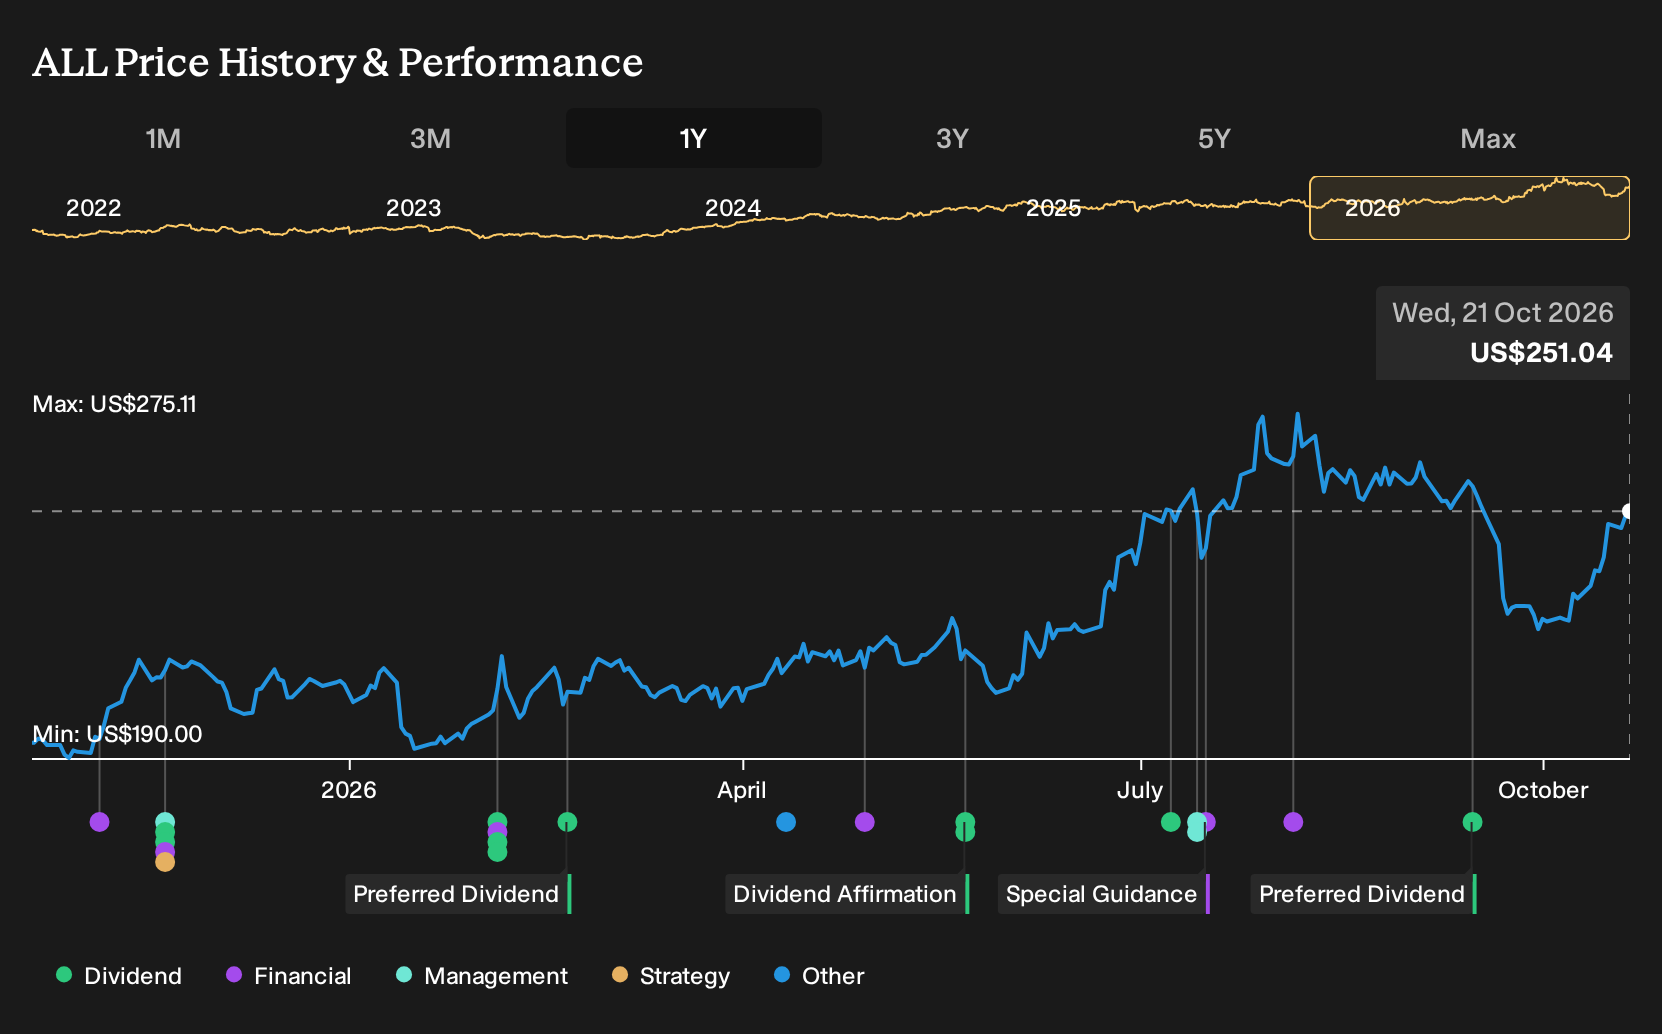The image size is (1662, 1034).
Task: Click the 'Min: US$190.00' label
Action: click(x=117, y=734)
